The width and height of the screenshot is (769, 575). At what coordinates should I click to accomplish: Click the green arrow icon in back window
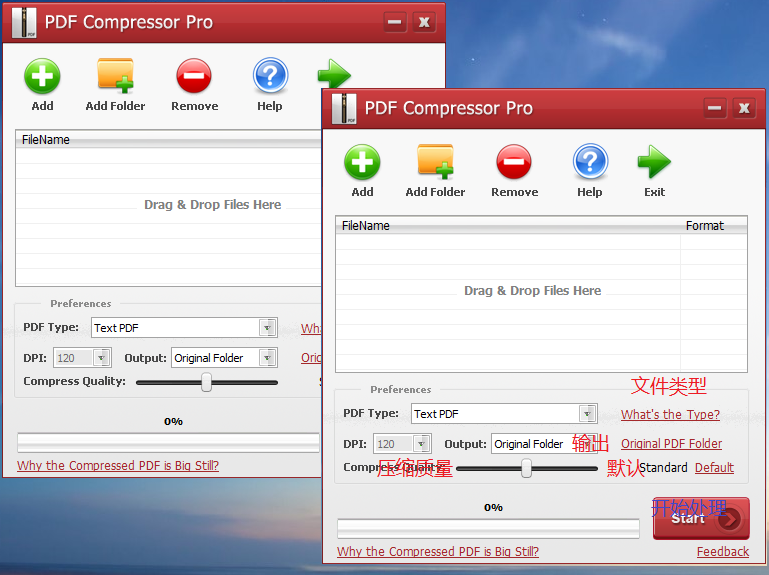(334, 75)
